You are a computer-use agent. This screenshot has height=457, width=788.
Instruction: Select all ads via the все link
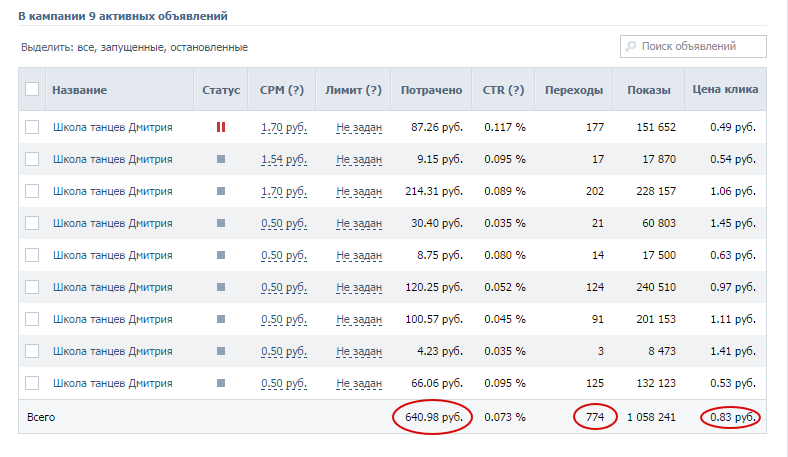(x=85, y=47)
